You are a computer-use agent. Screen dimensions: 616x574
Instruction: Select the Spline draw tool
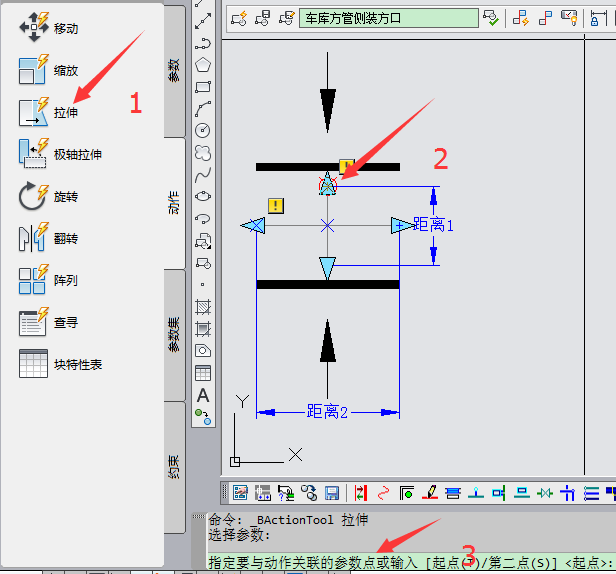click(203, 174)
